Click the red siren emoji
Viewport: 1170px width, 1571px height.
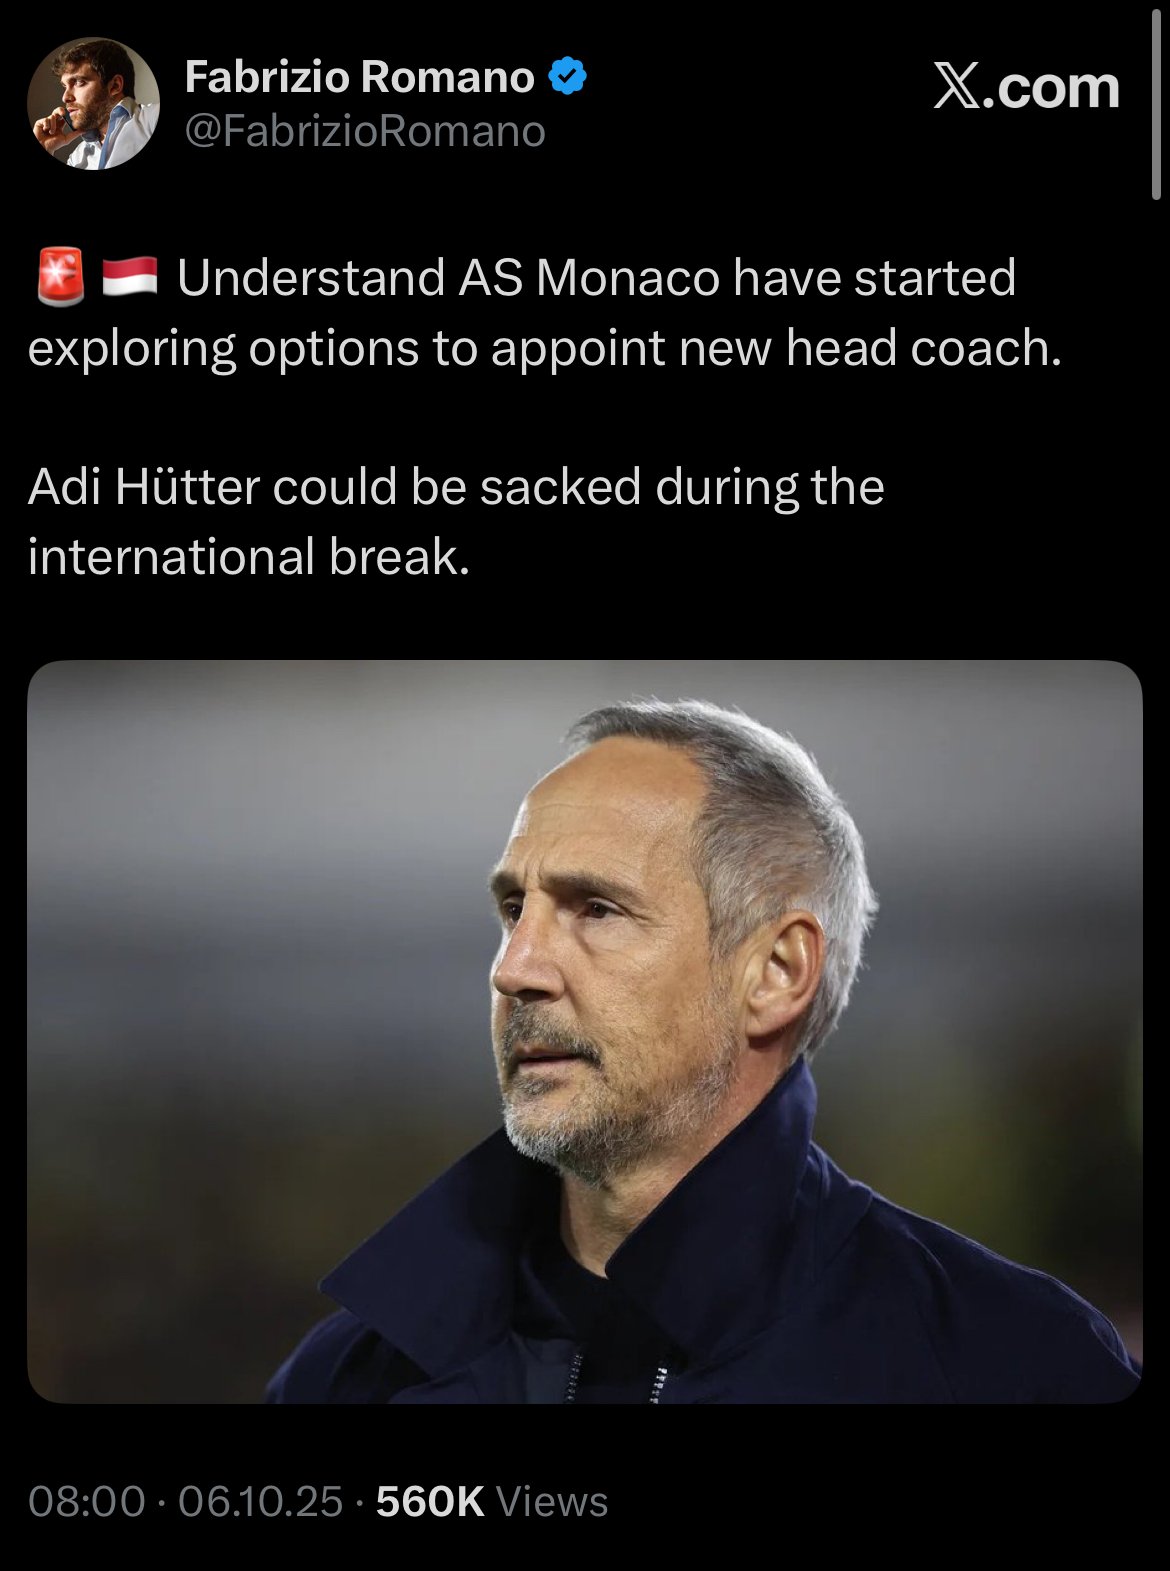[61, 276]
